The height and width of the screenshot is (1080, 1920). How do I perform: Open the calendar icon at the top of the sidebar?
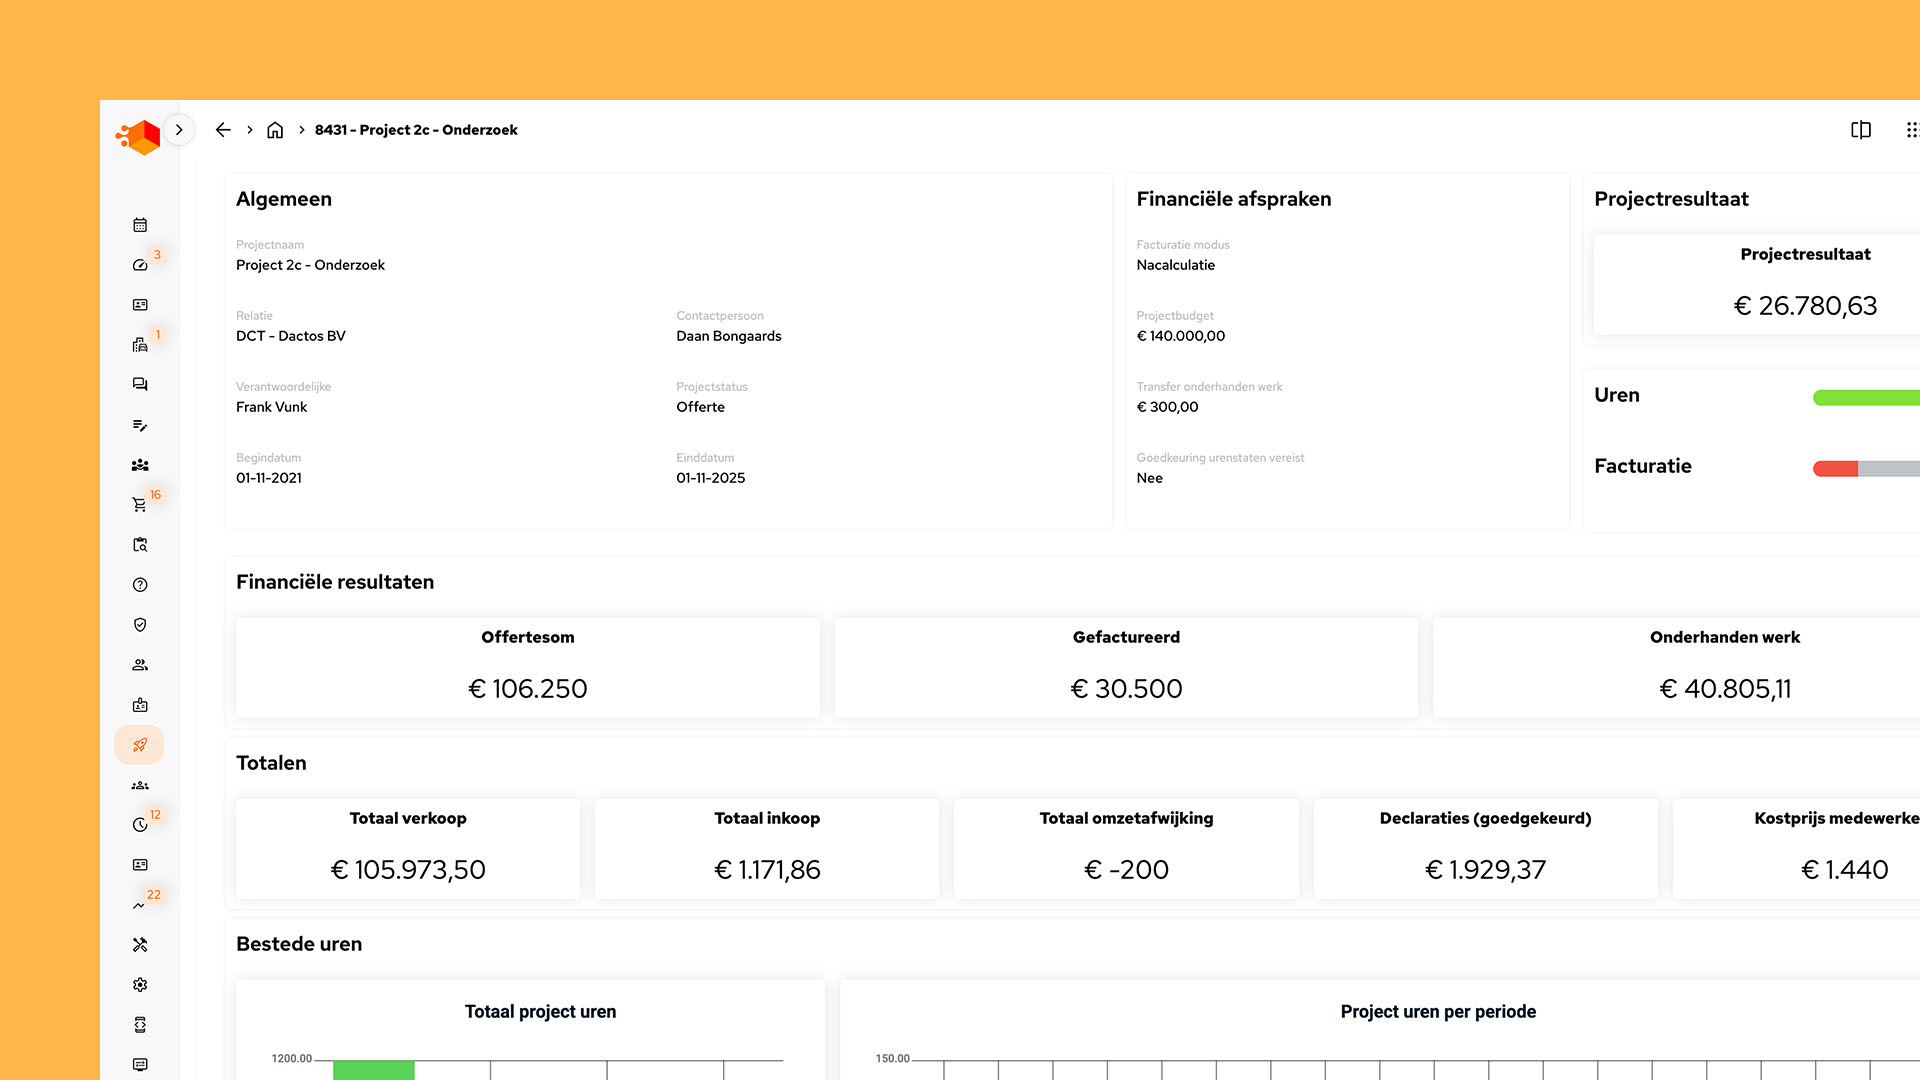pos(139,224)
